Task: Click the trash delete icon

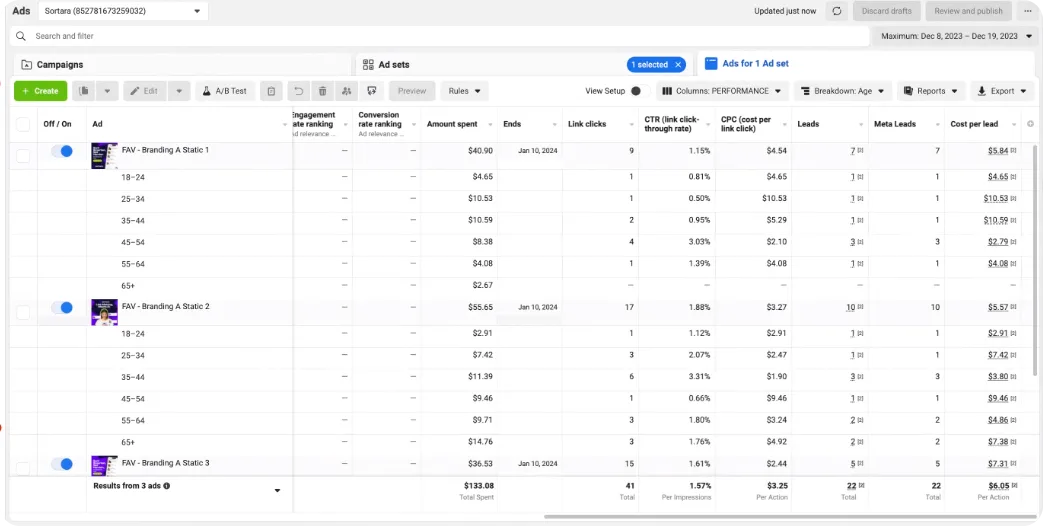Action: tap(323, 91)
